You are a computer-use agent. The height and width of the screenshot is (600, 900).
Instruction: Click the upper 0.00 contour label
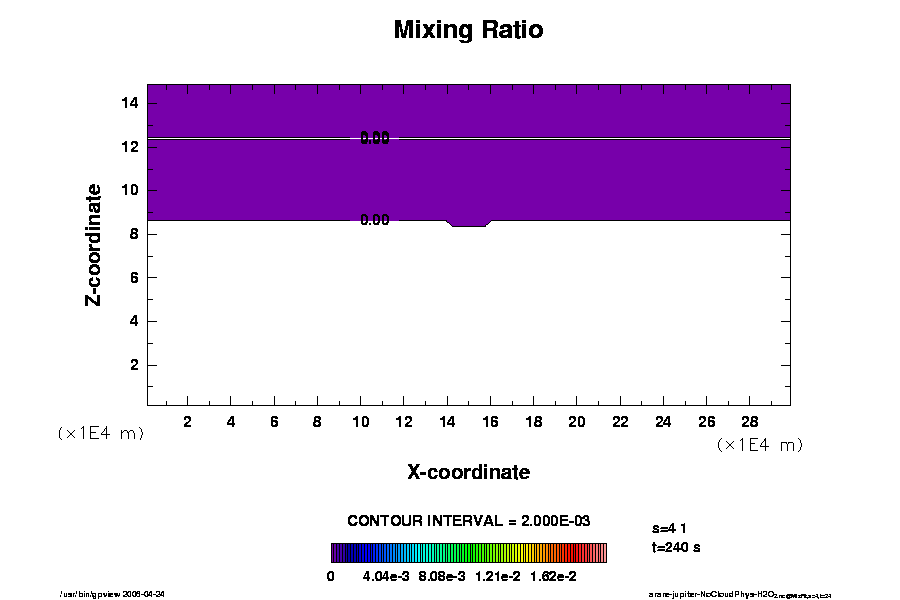(375, 138)
